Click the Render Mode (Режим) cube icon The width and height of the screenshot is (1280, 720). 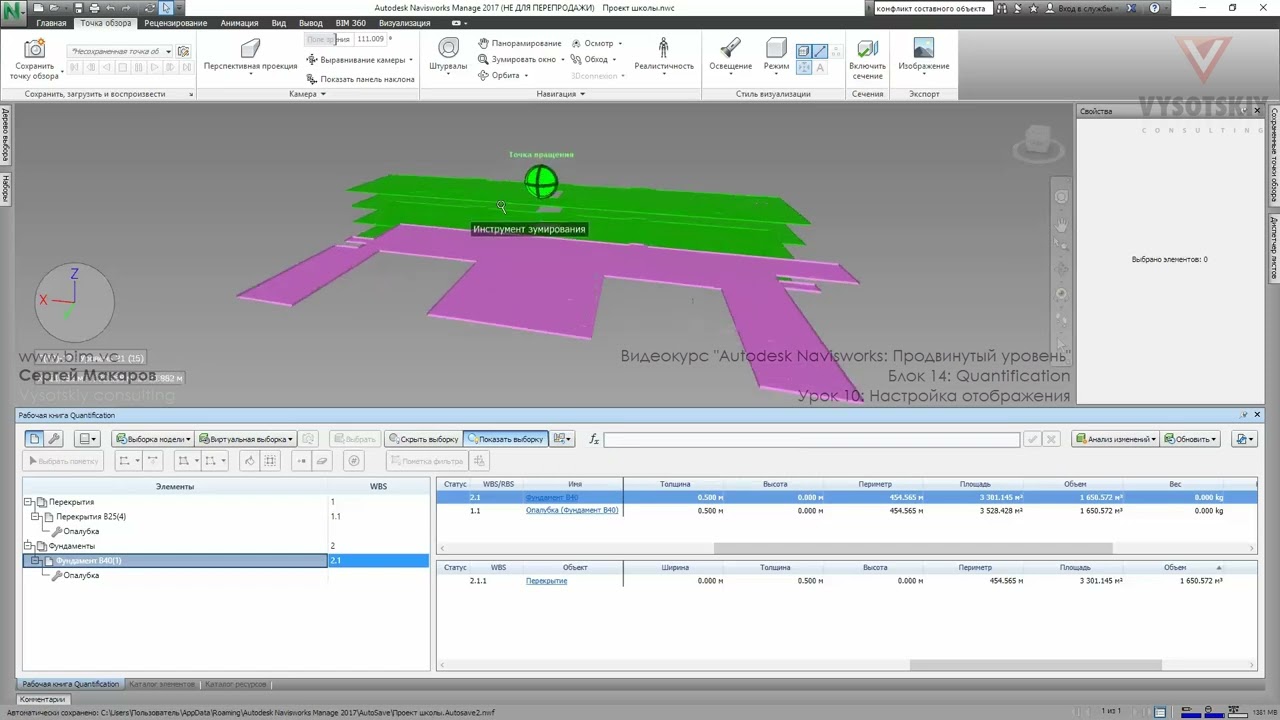tap(776, 48)
